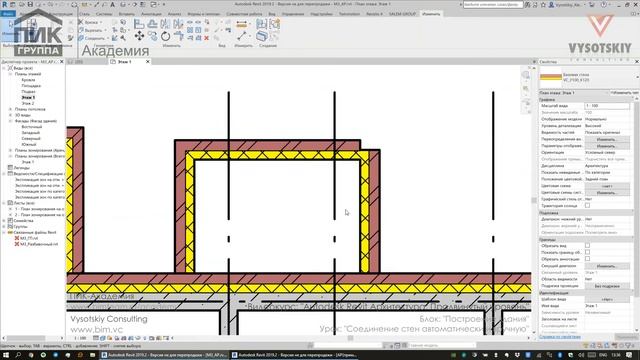Open the wall type selector dropdown
640x360 pixels.
point(637,77)
